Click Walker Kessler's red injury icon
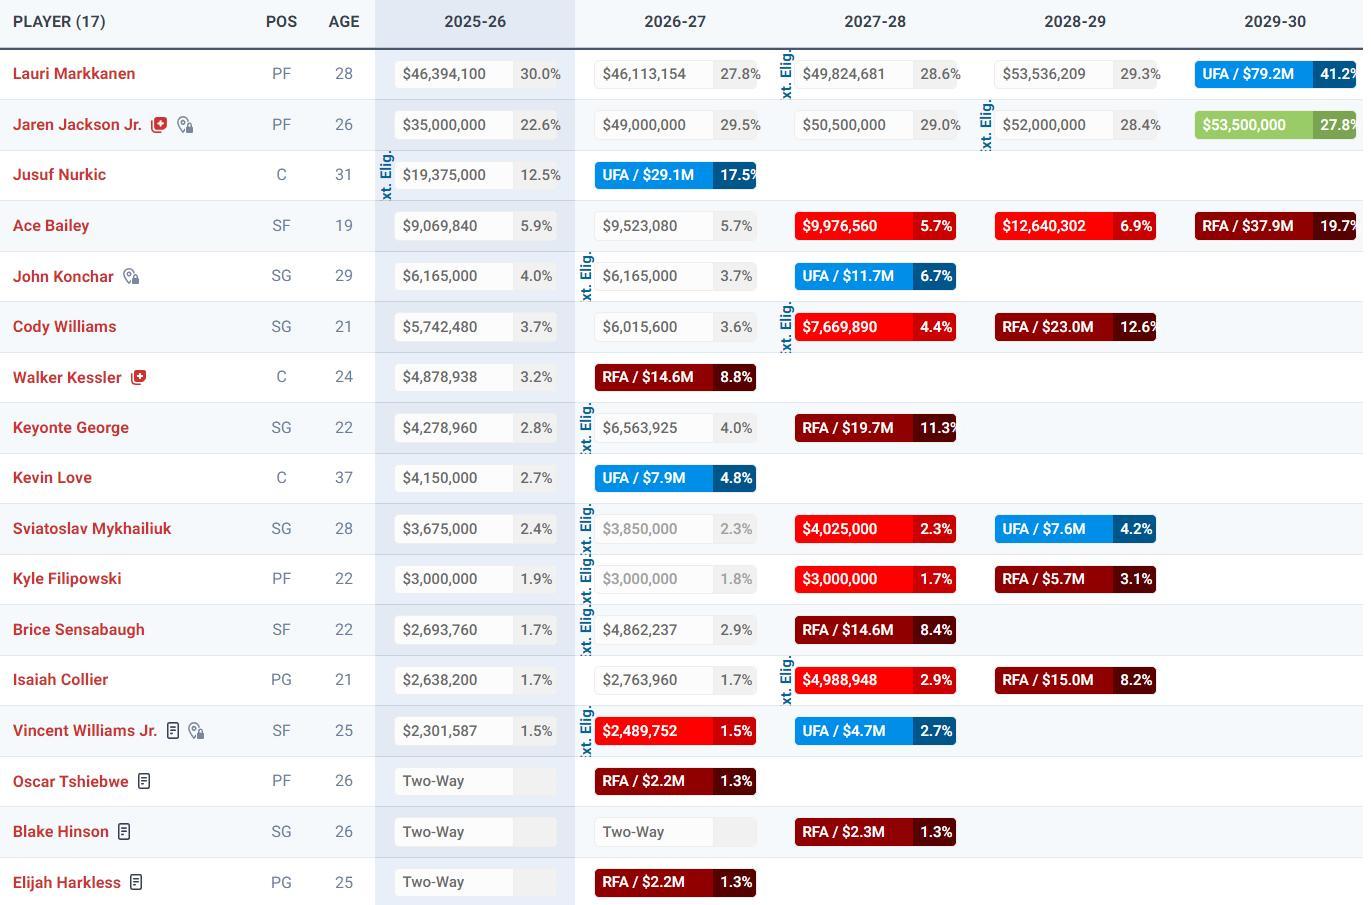Viewport: 1371px width, 905px height. coord(138,377)
